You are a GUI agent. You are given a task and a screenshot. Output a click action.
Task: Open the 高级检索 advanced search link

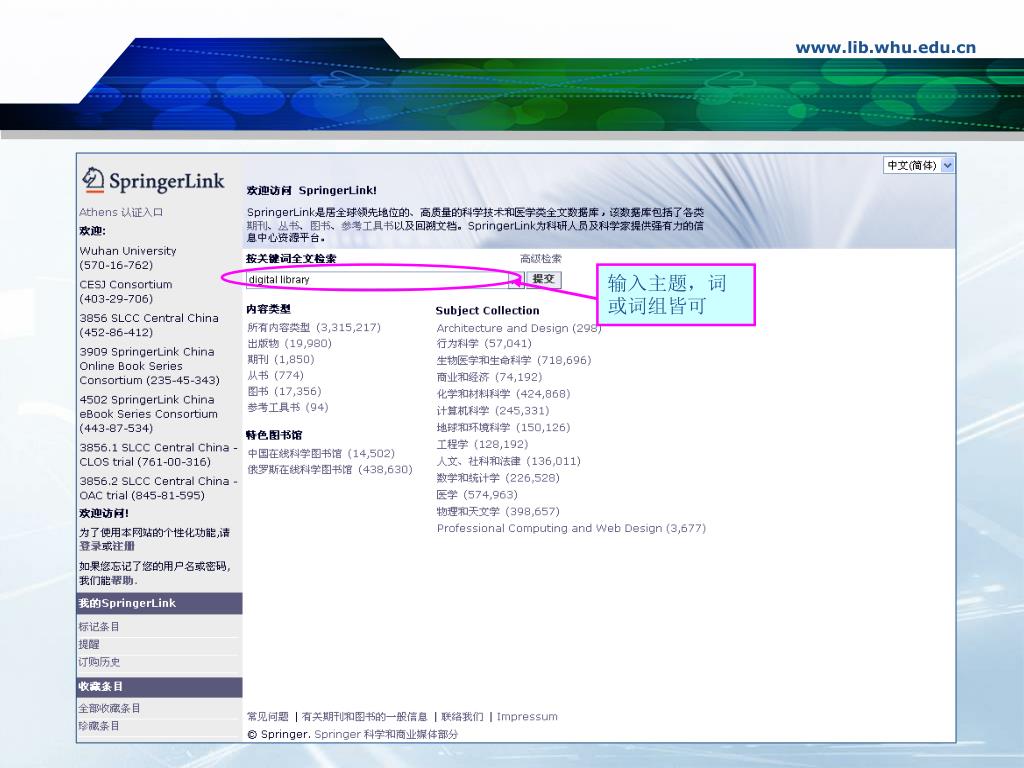click(x=541, y=259)
